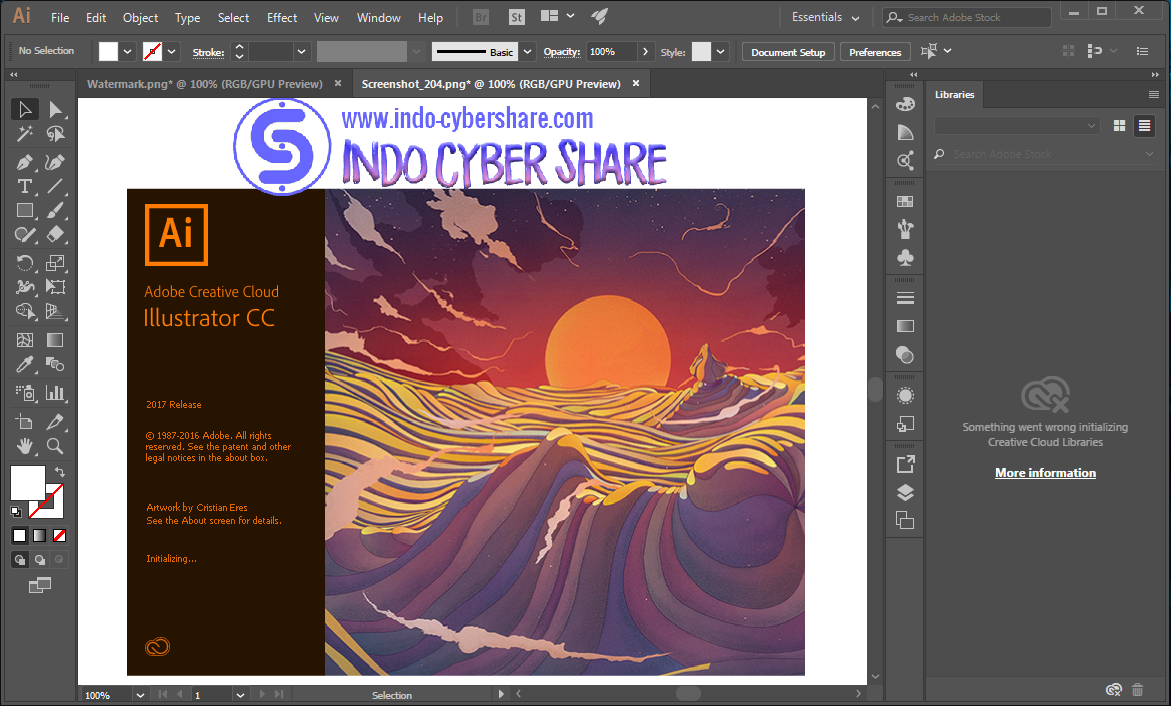Switch to the Libraries panel tab

coord(954,94)
